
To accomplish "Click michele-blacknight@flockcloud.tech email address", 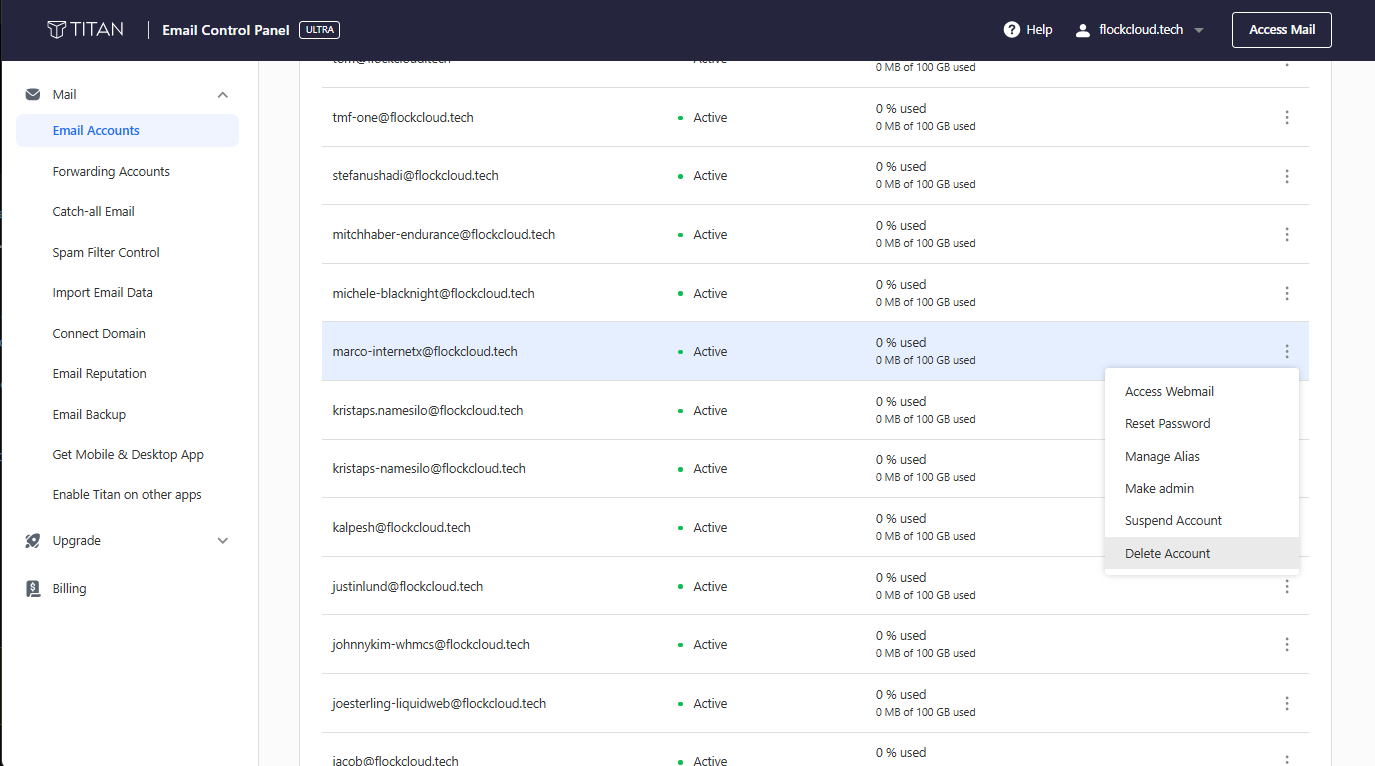I will click(433, 293).
